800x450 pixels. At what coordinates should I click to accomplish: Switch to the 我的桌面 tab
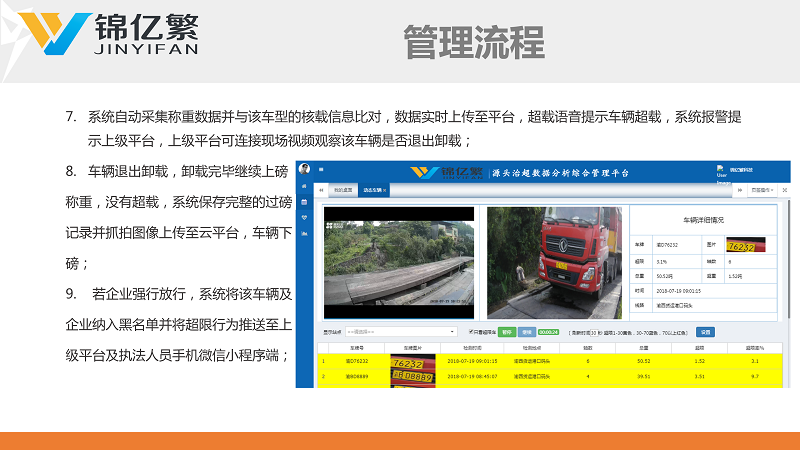(x=344, y=189)
